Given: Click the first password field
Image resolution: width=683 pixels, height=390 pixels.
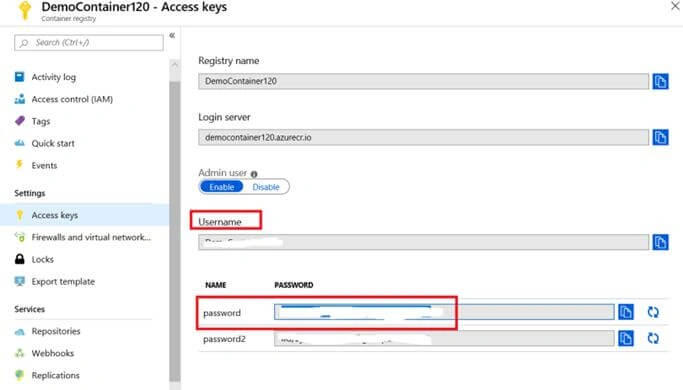Looking at the screenshot, I should pyautogui.click(x=444, y=312).
